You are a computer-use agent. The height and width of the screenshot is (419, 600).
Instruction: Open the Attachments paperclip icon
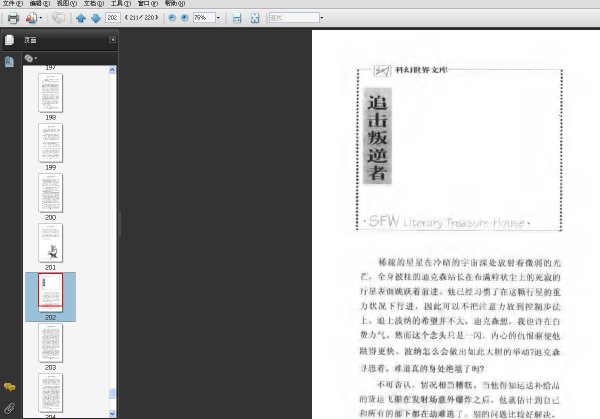10,408
